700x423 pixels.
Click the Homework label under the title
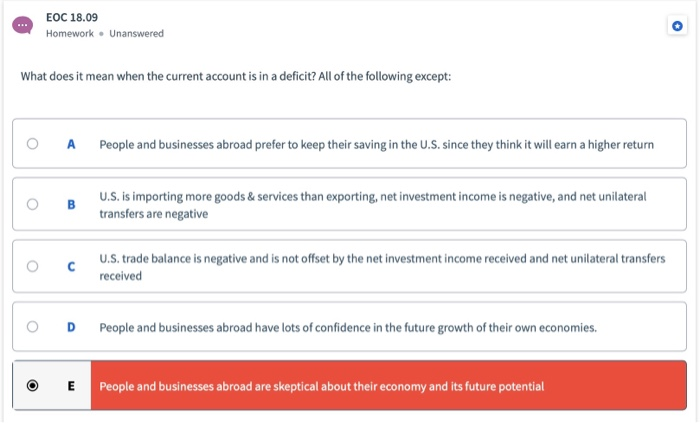pos(70,33)
